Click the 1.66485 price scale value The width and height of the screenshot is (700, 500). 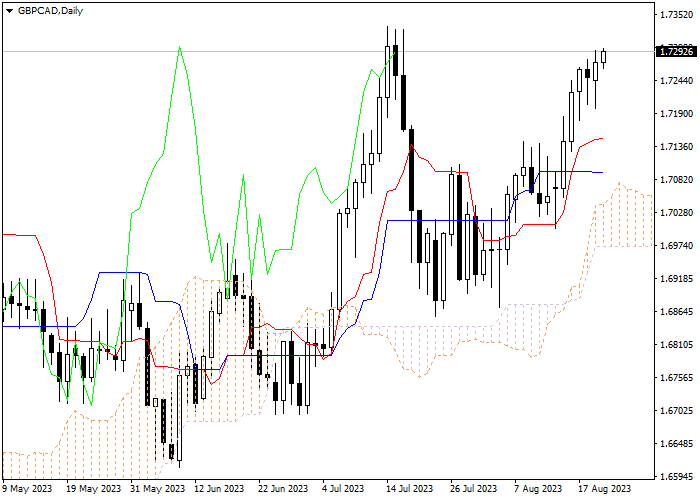tap(676, 444)
